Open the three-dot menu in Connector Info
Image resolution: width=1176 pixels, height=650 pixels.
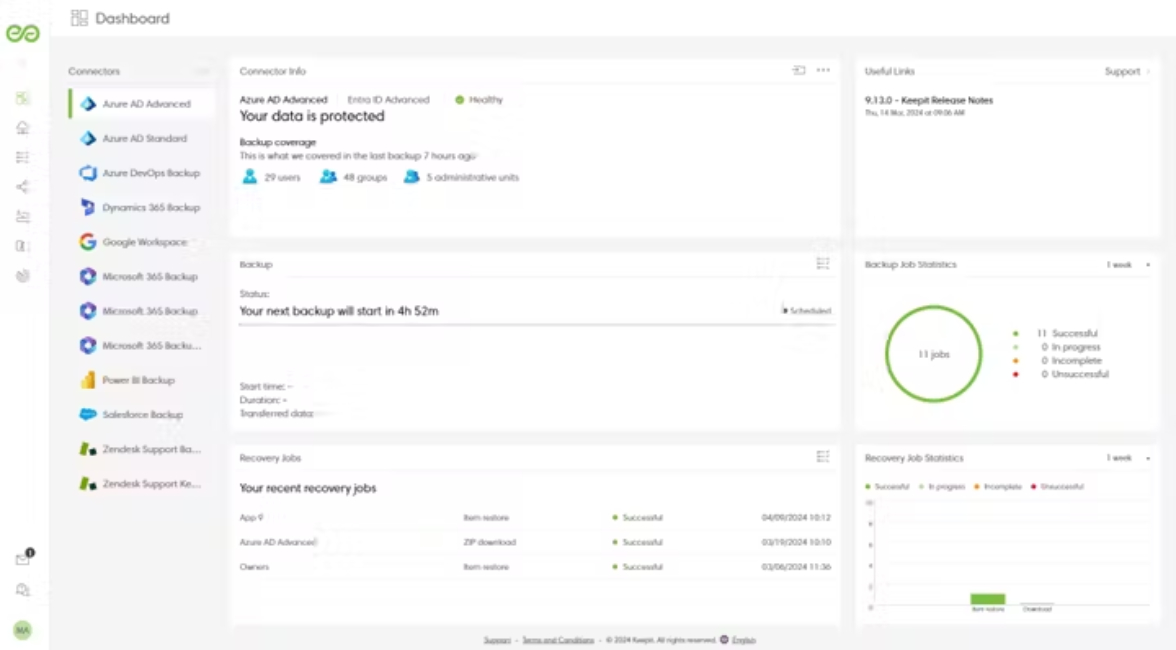click(824, 70)
